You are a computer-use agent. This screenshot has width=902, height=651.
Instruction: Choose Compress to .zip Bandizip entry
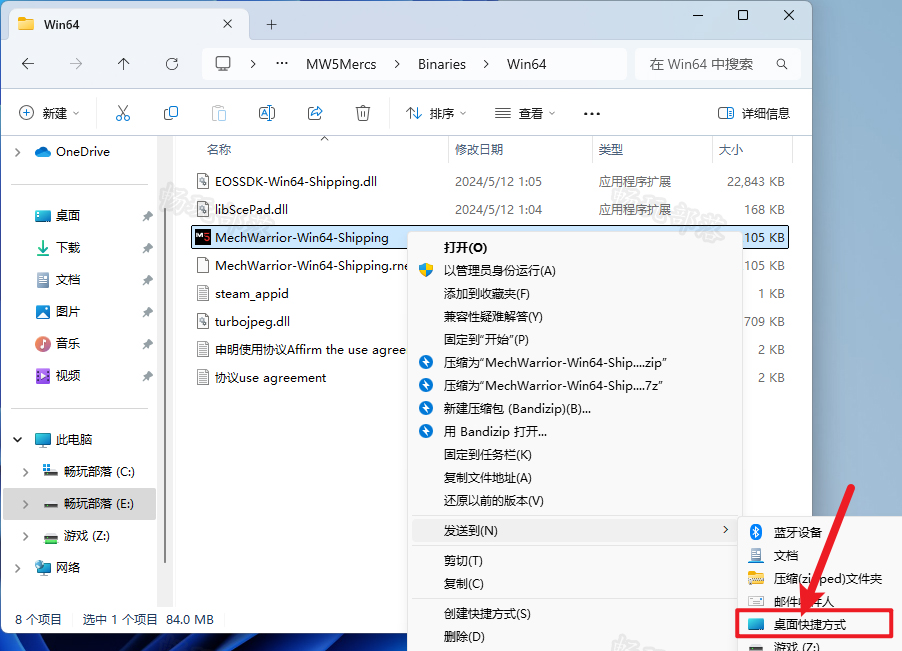click(x=555, y=363)
